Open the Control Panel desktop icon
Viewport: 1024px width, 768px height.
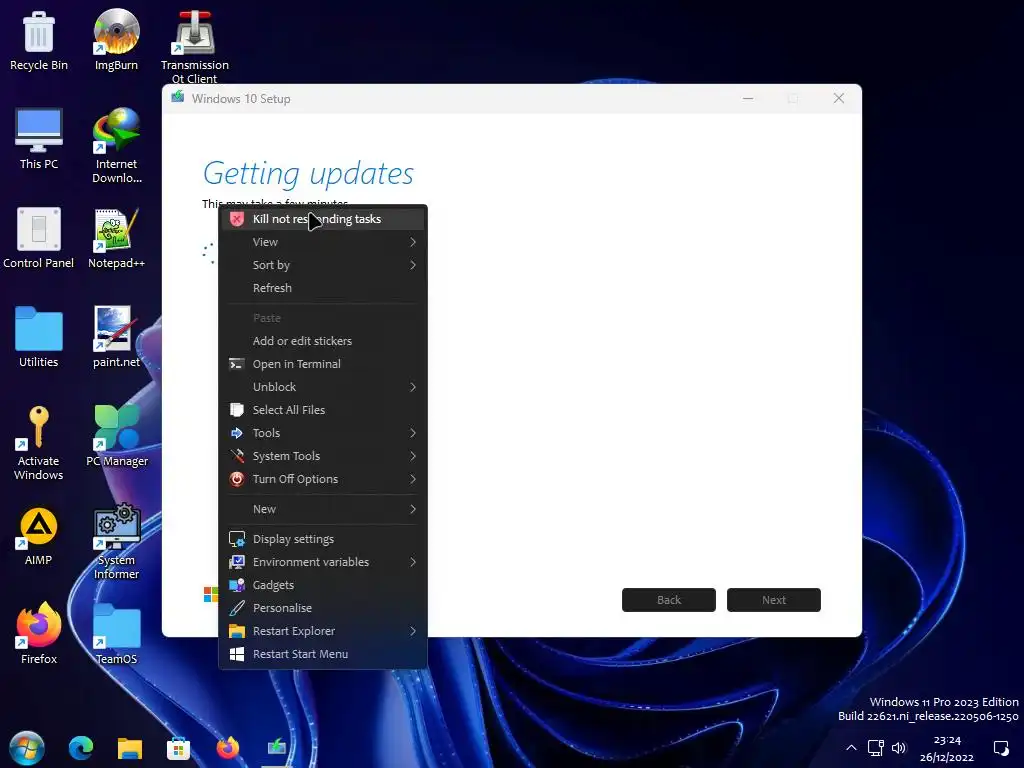point(39,238)
